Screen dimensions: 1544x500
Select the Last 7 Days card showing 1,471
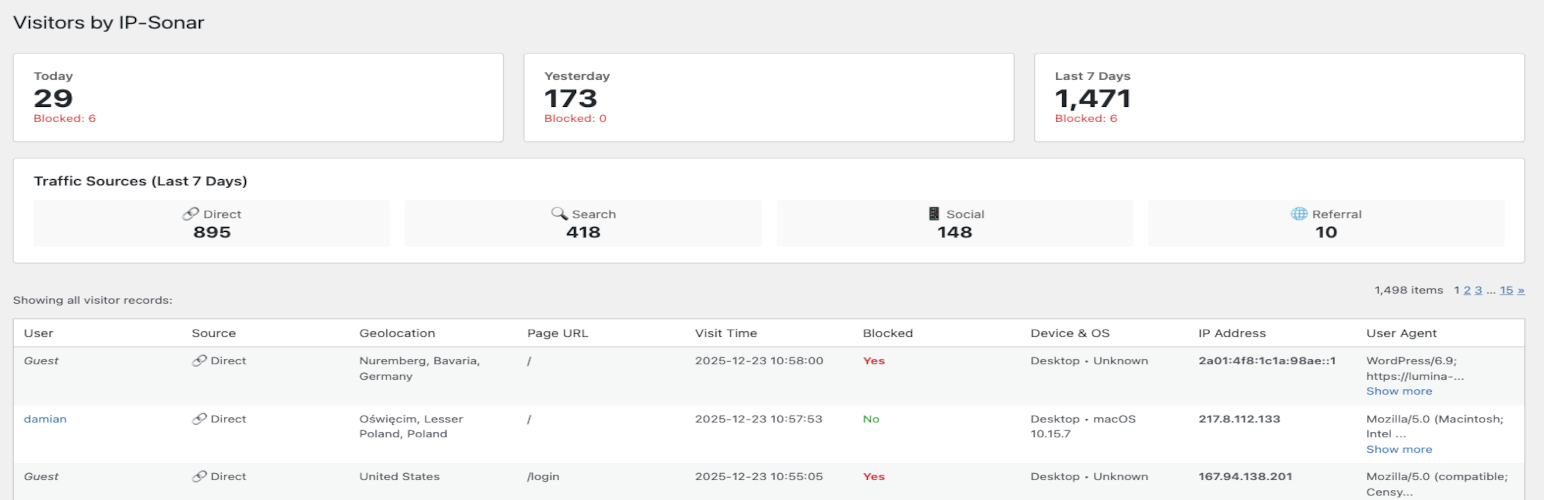click(1279, 97)
